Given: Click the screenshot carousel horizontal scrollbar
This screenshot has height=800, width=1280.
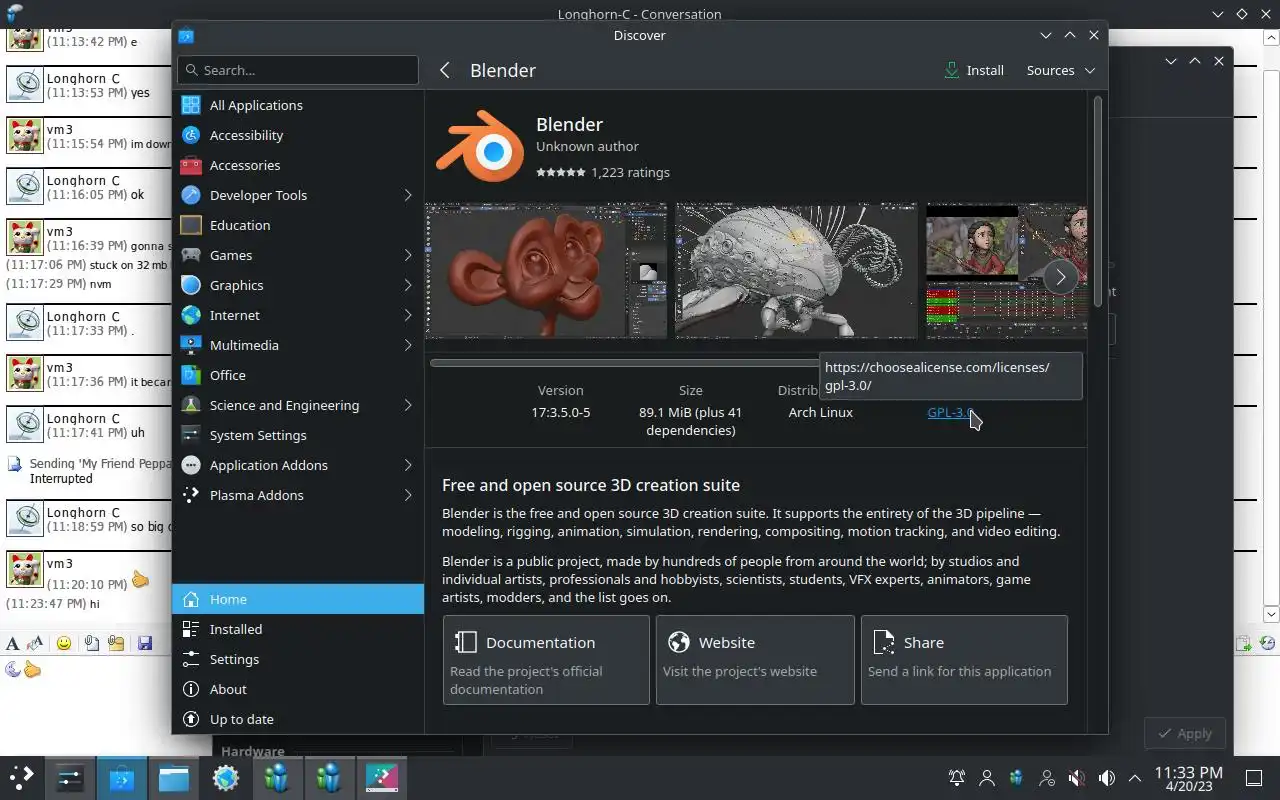Looking at the screenshot, I should click(625, 362).
